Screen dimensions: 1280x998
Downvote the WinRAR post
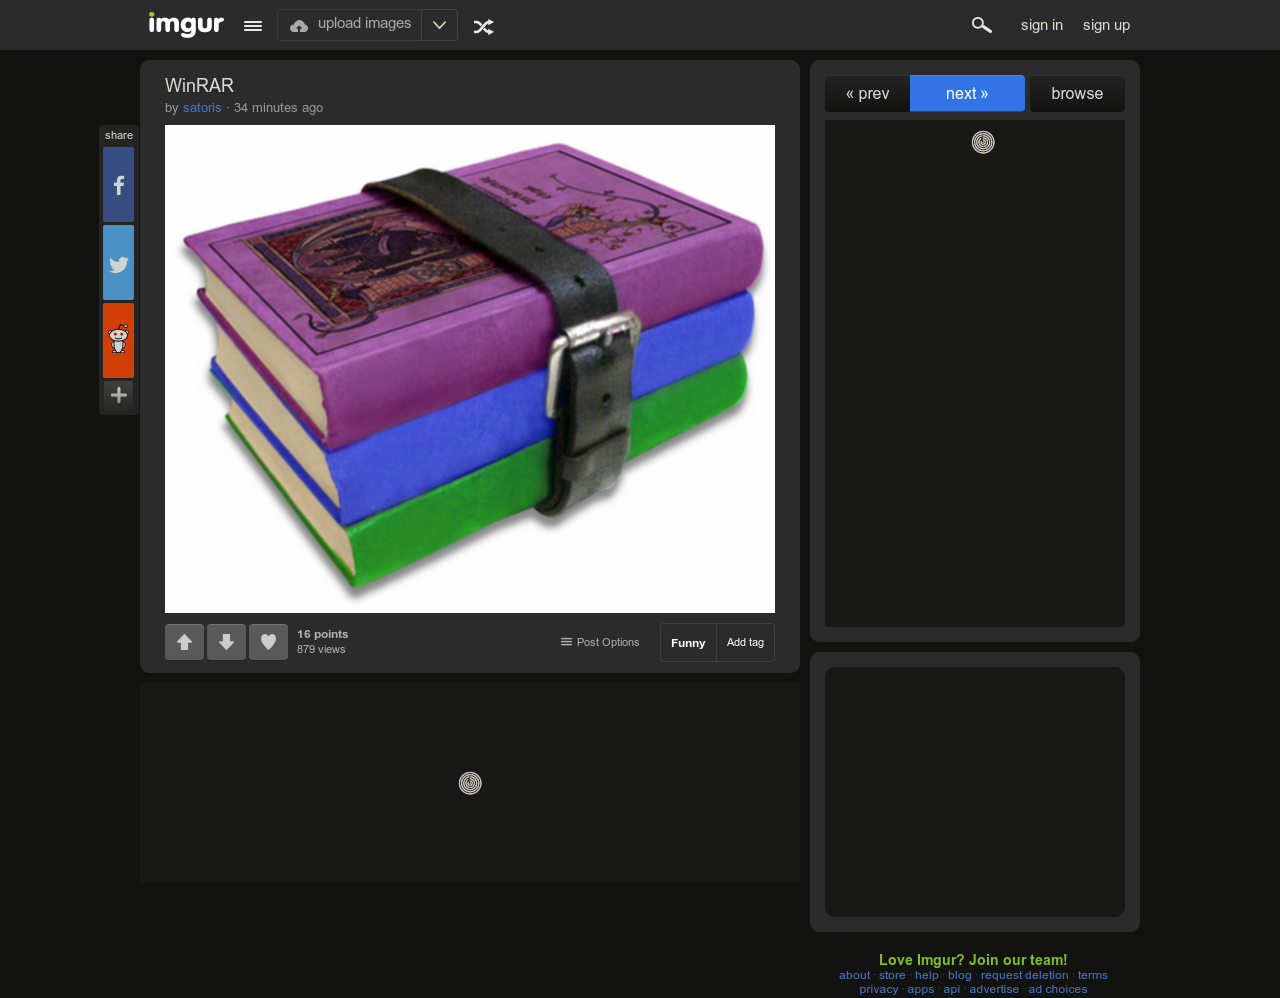click(226, 642)
